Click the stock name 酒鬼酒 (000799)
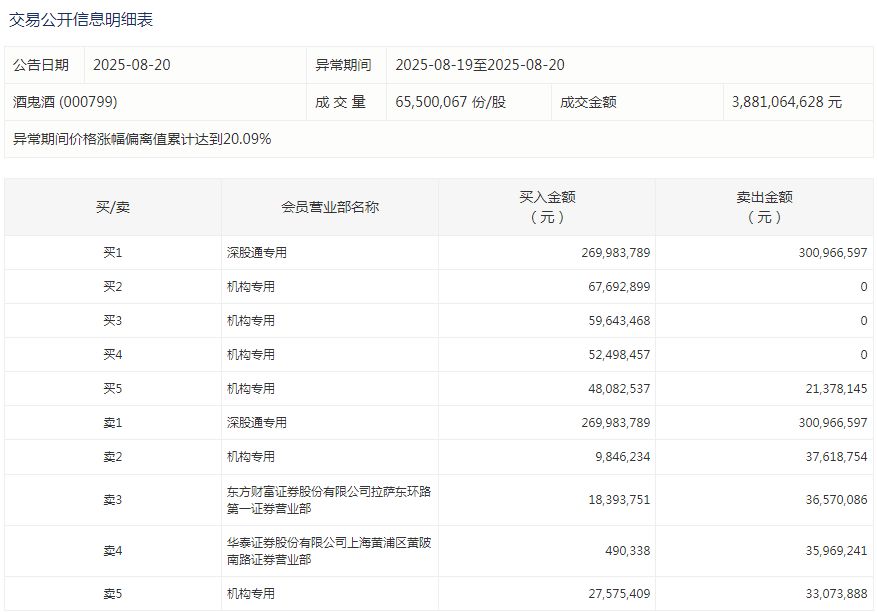 coord(65,102)
